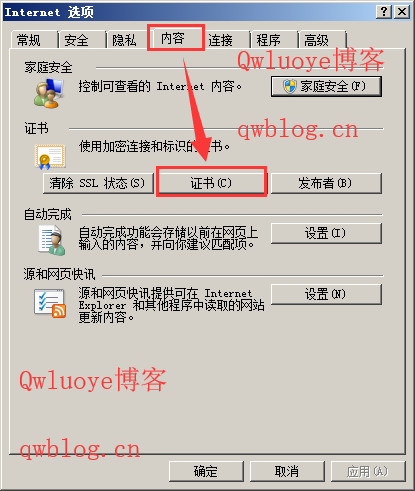Click the Family Safety users icon
This screenshot has width=415, height=491.
(49, 93)
